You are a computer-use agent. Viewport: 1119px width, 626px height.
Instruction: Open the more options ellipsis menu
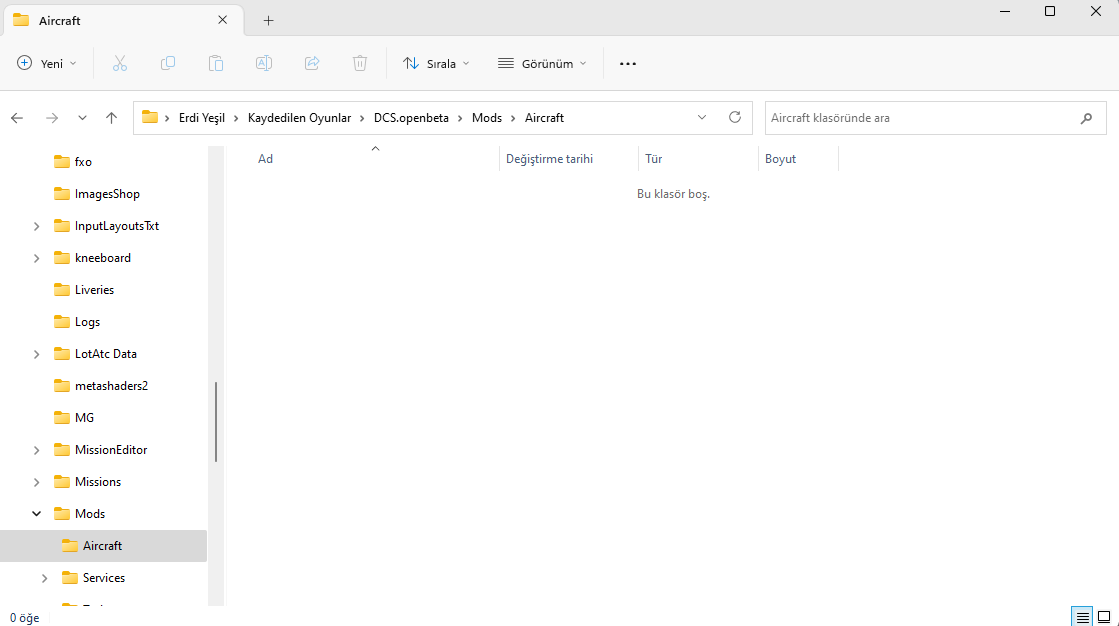pos(627,64)
